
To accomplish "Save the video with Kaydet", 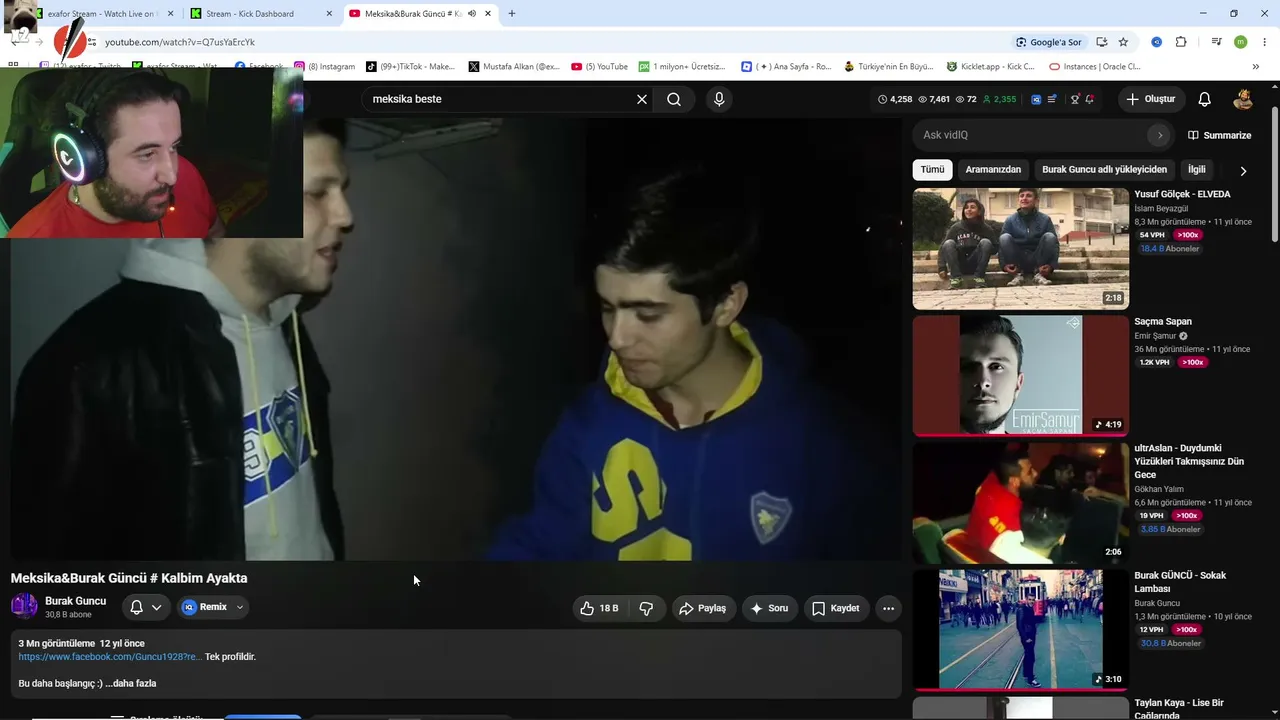I will (x=836, y=608).
